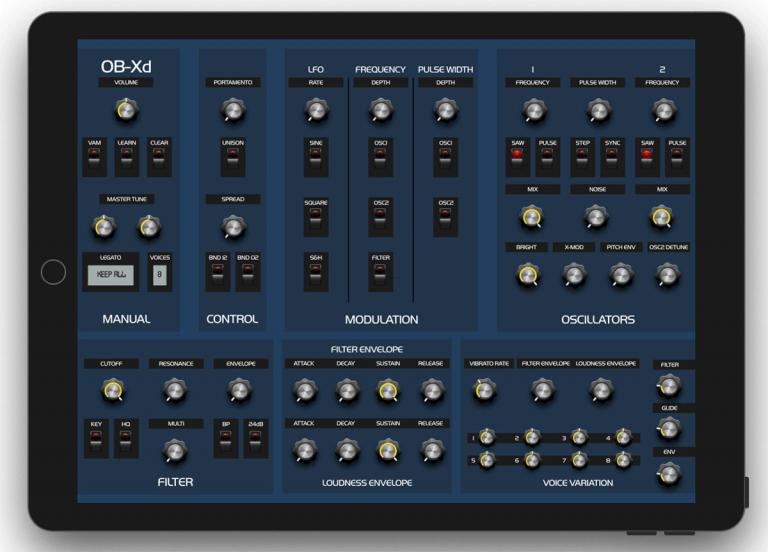The height and width of the screenshot is (552, 768).
Task: Click the Spread knob
Action: [x=233, y=227]
